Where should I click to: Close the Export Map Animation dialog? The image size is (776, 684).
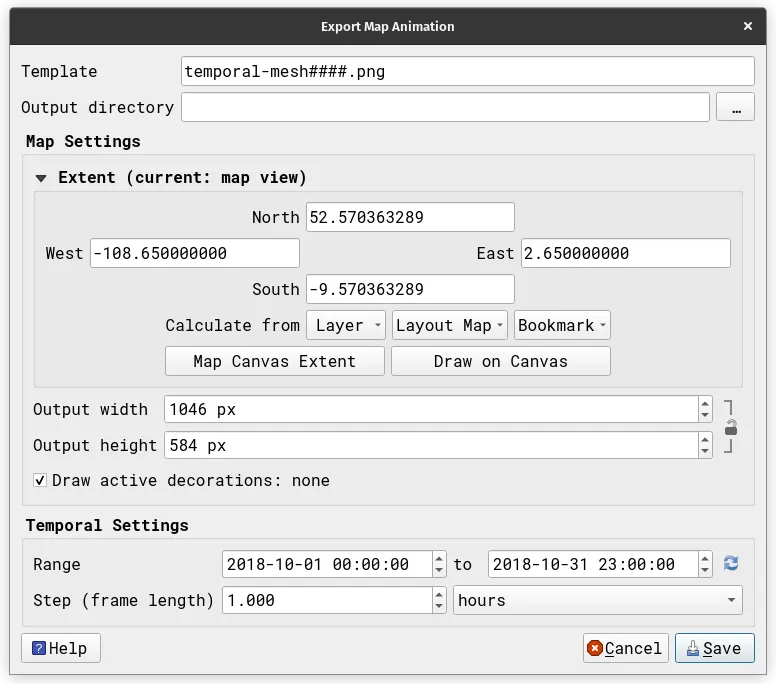pyautogui.click(x=747, y=26)
